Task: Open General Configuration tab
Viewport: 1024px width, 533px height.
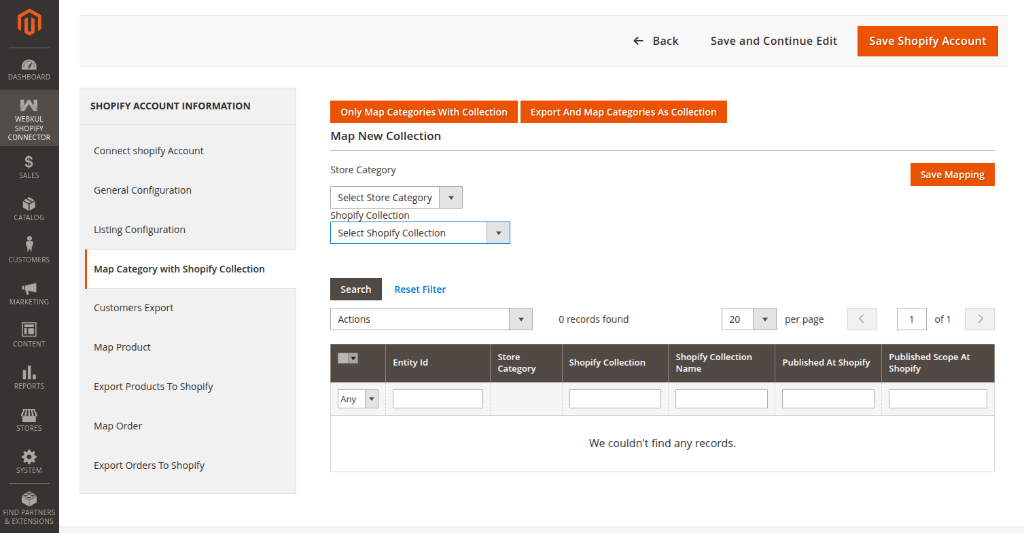Action: coord(142,190)
